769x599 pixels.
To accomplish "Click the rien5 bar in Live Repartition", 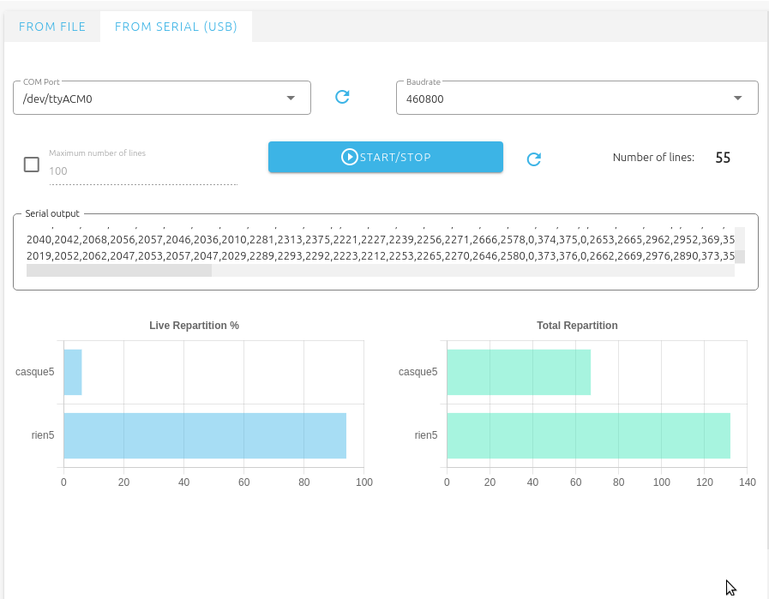I will (204, 435).
